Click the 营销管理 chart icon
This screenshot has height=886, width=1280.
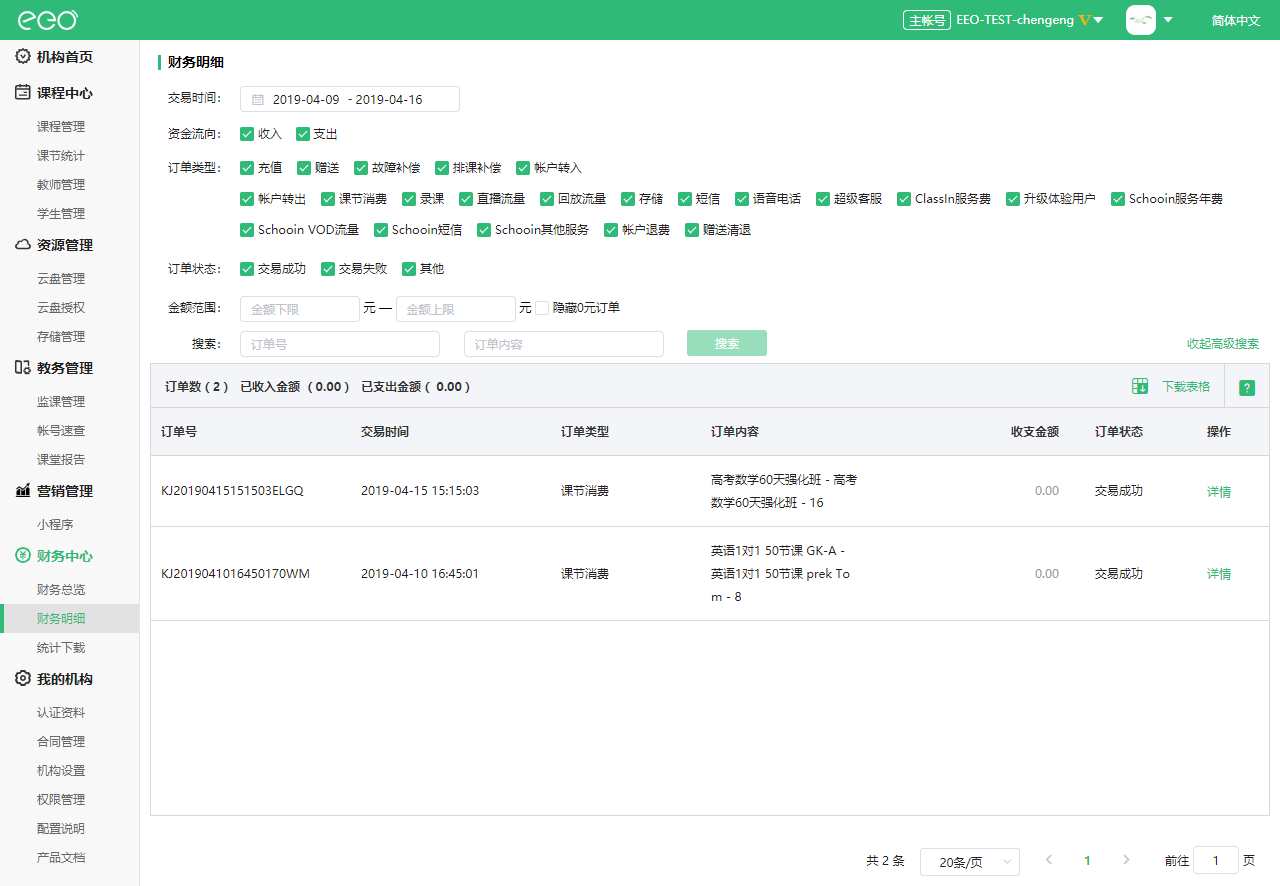(x=23, y=491)
